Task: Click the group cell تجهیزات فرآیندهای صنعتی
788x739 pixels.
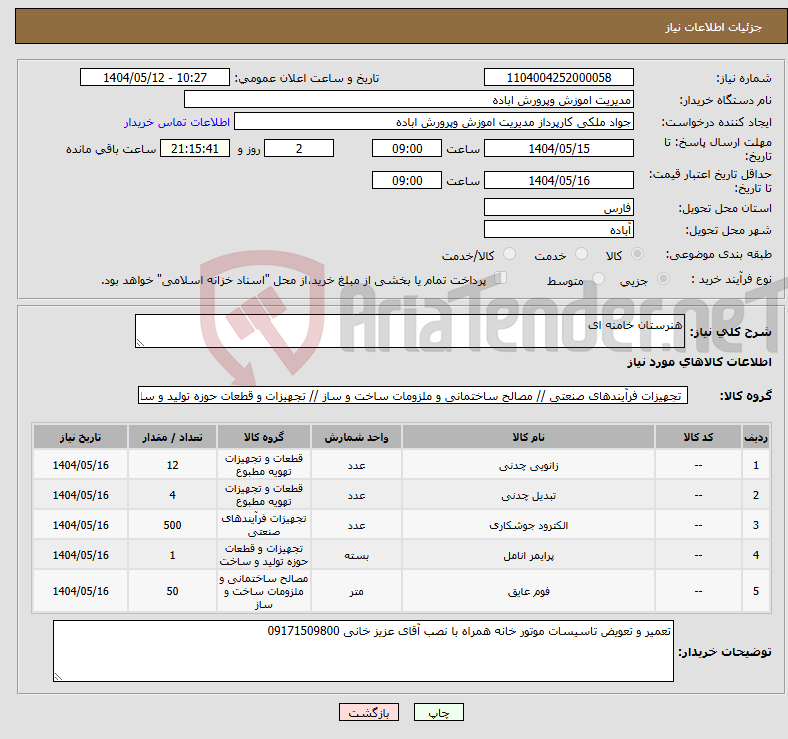Action: coord(264,525)
